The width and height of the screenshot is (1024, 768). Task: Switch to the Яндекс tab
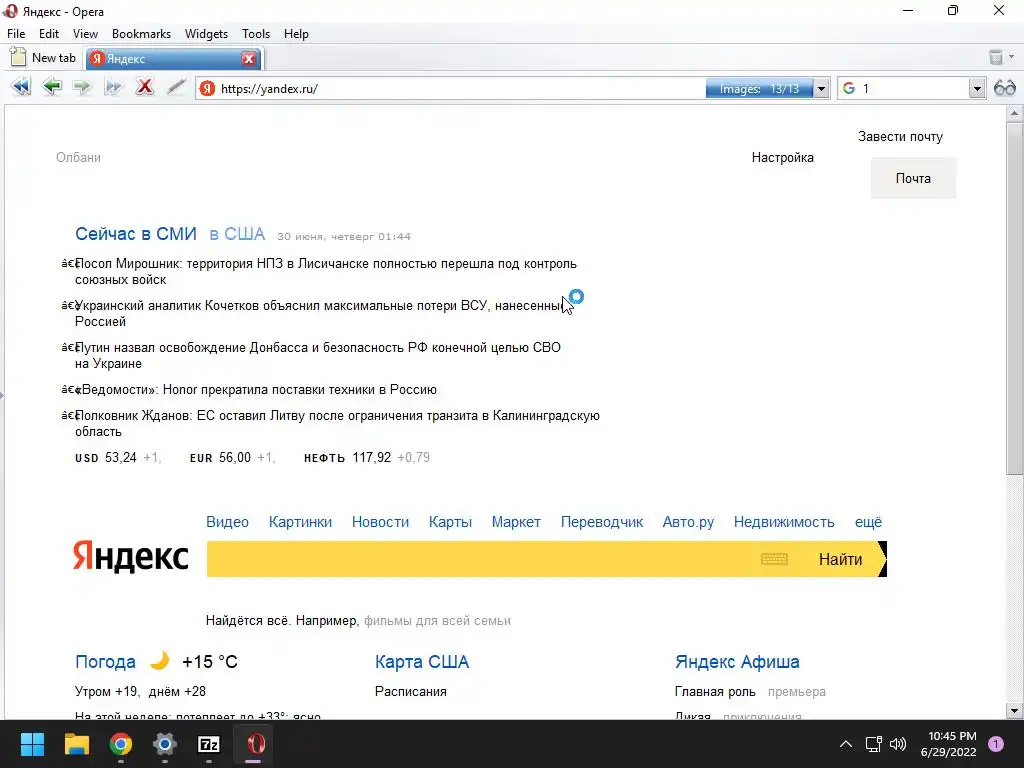point(163,59)
